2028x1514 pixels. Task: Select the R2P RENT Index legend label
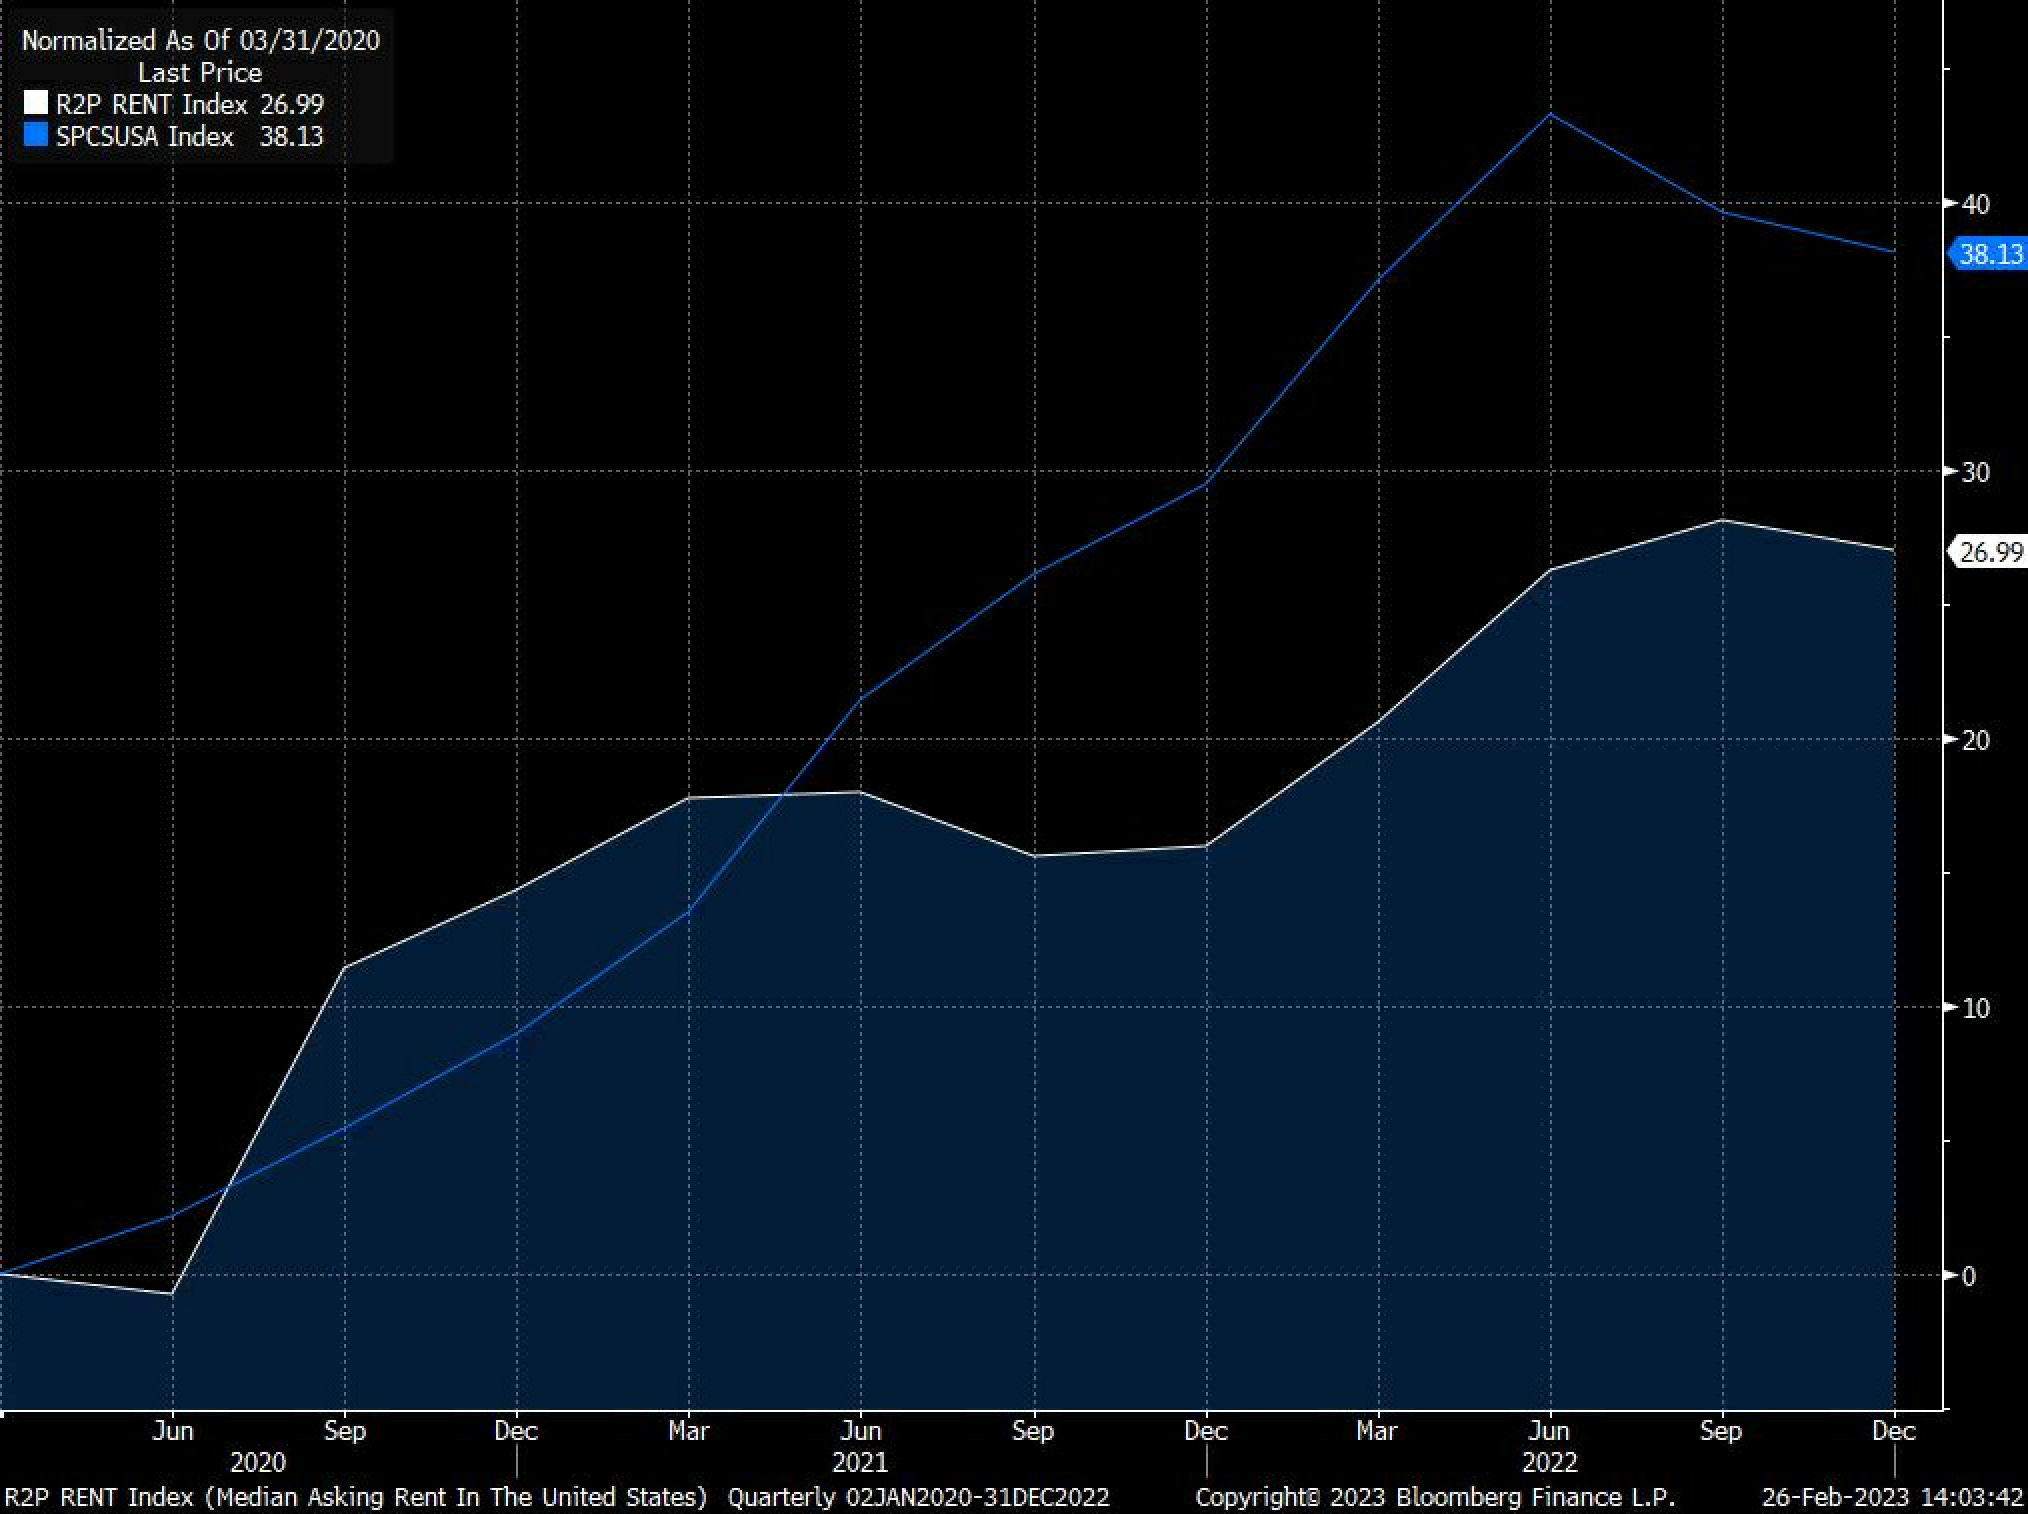(x=151, y=104)
